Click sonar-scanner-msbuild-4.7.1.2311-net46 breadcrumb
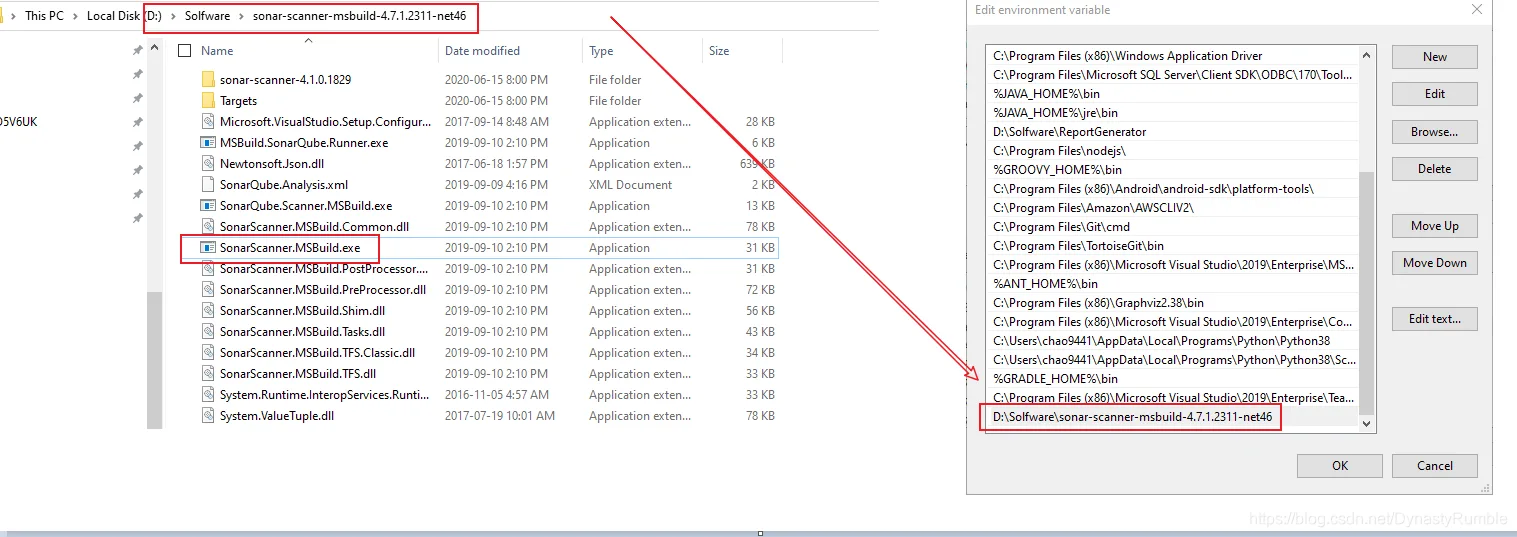The height and width of the screenshot is (537, 1517). (359, 16)
